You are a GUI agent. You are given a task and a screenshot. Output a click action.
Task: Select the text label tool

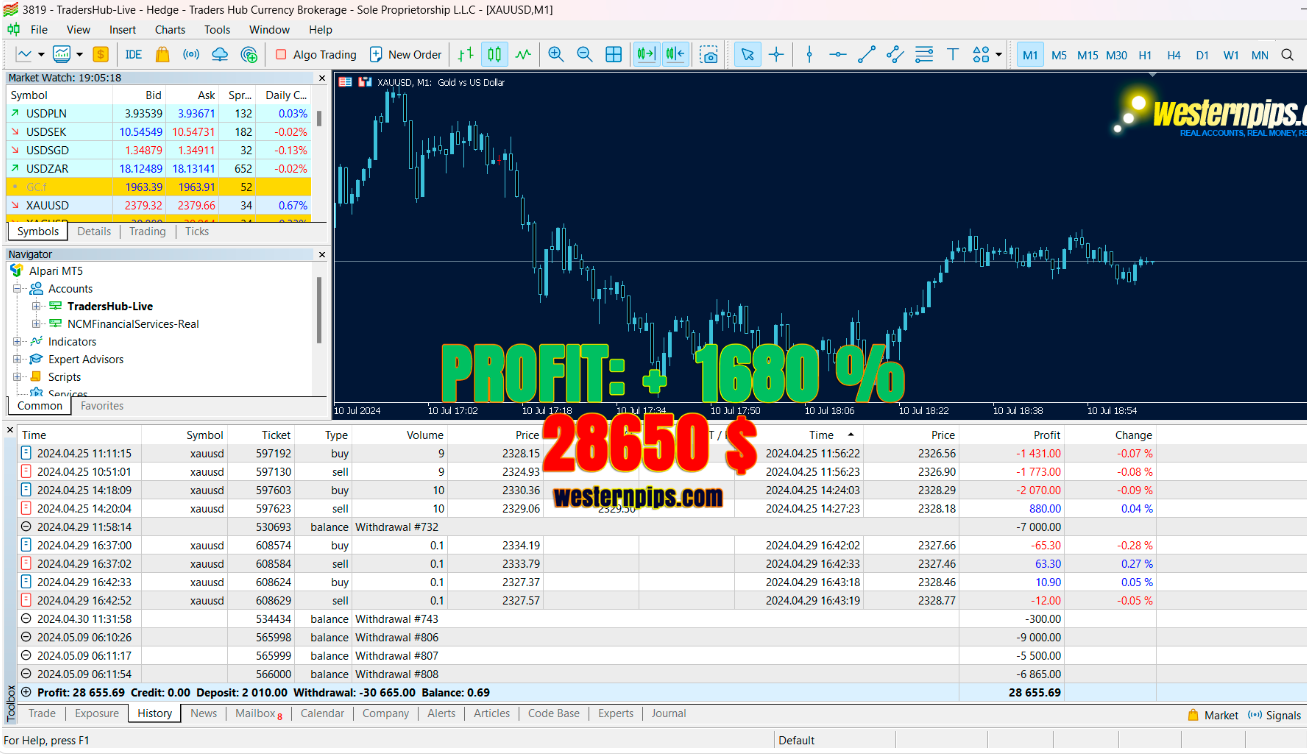(x=953, y=54)
